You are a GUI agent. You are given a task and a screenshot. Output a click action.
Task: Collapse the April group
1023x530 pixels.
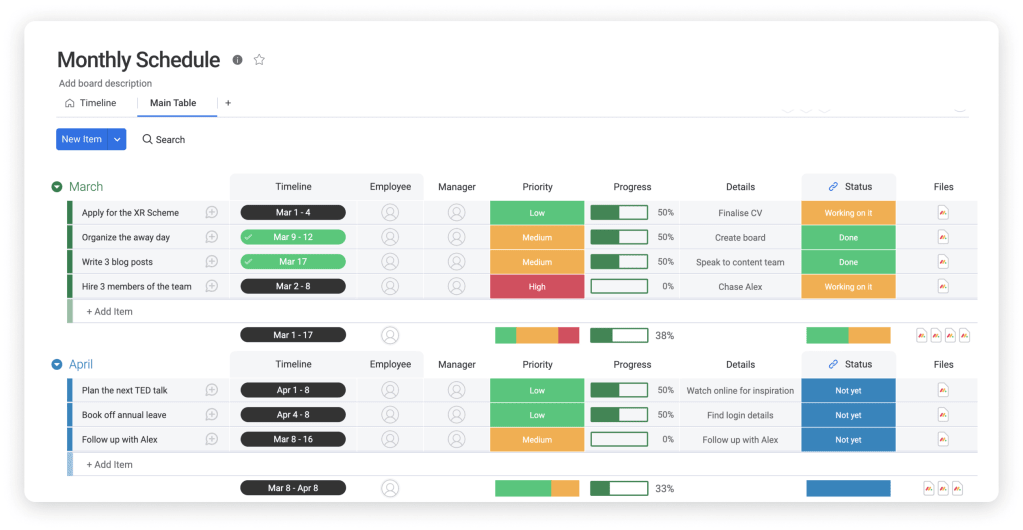57,365
